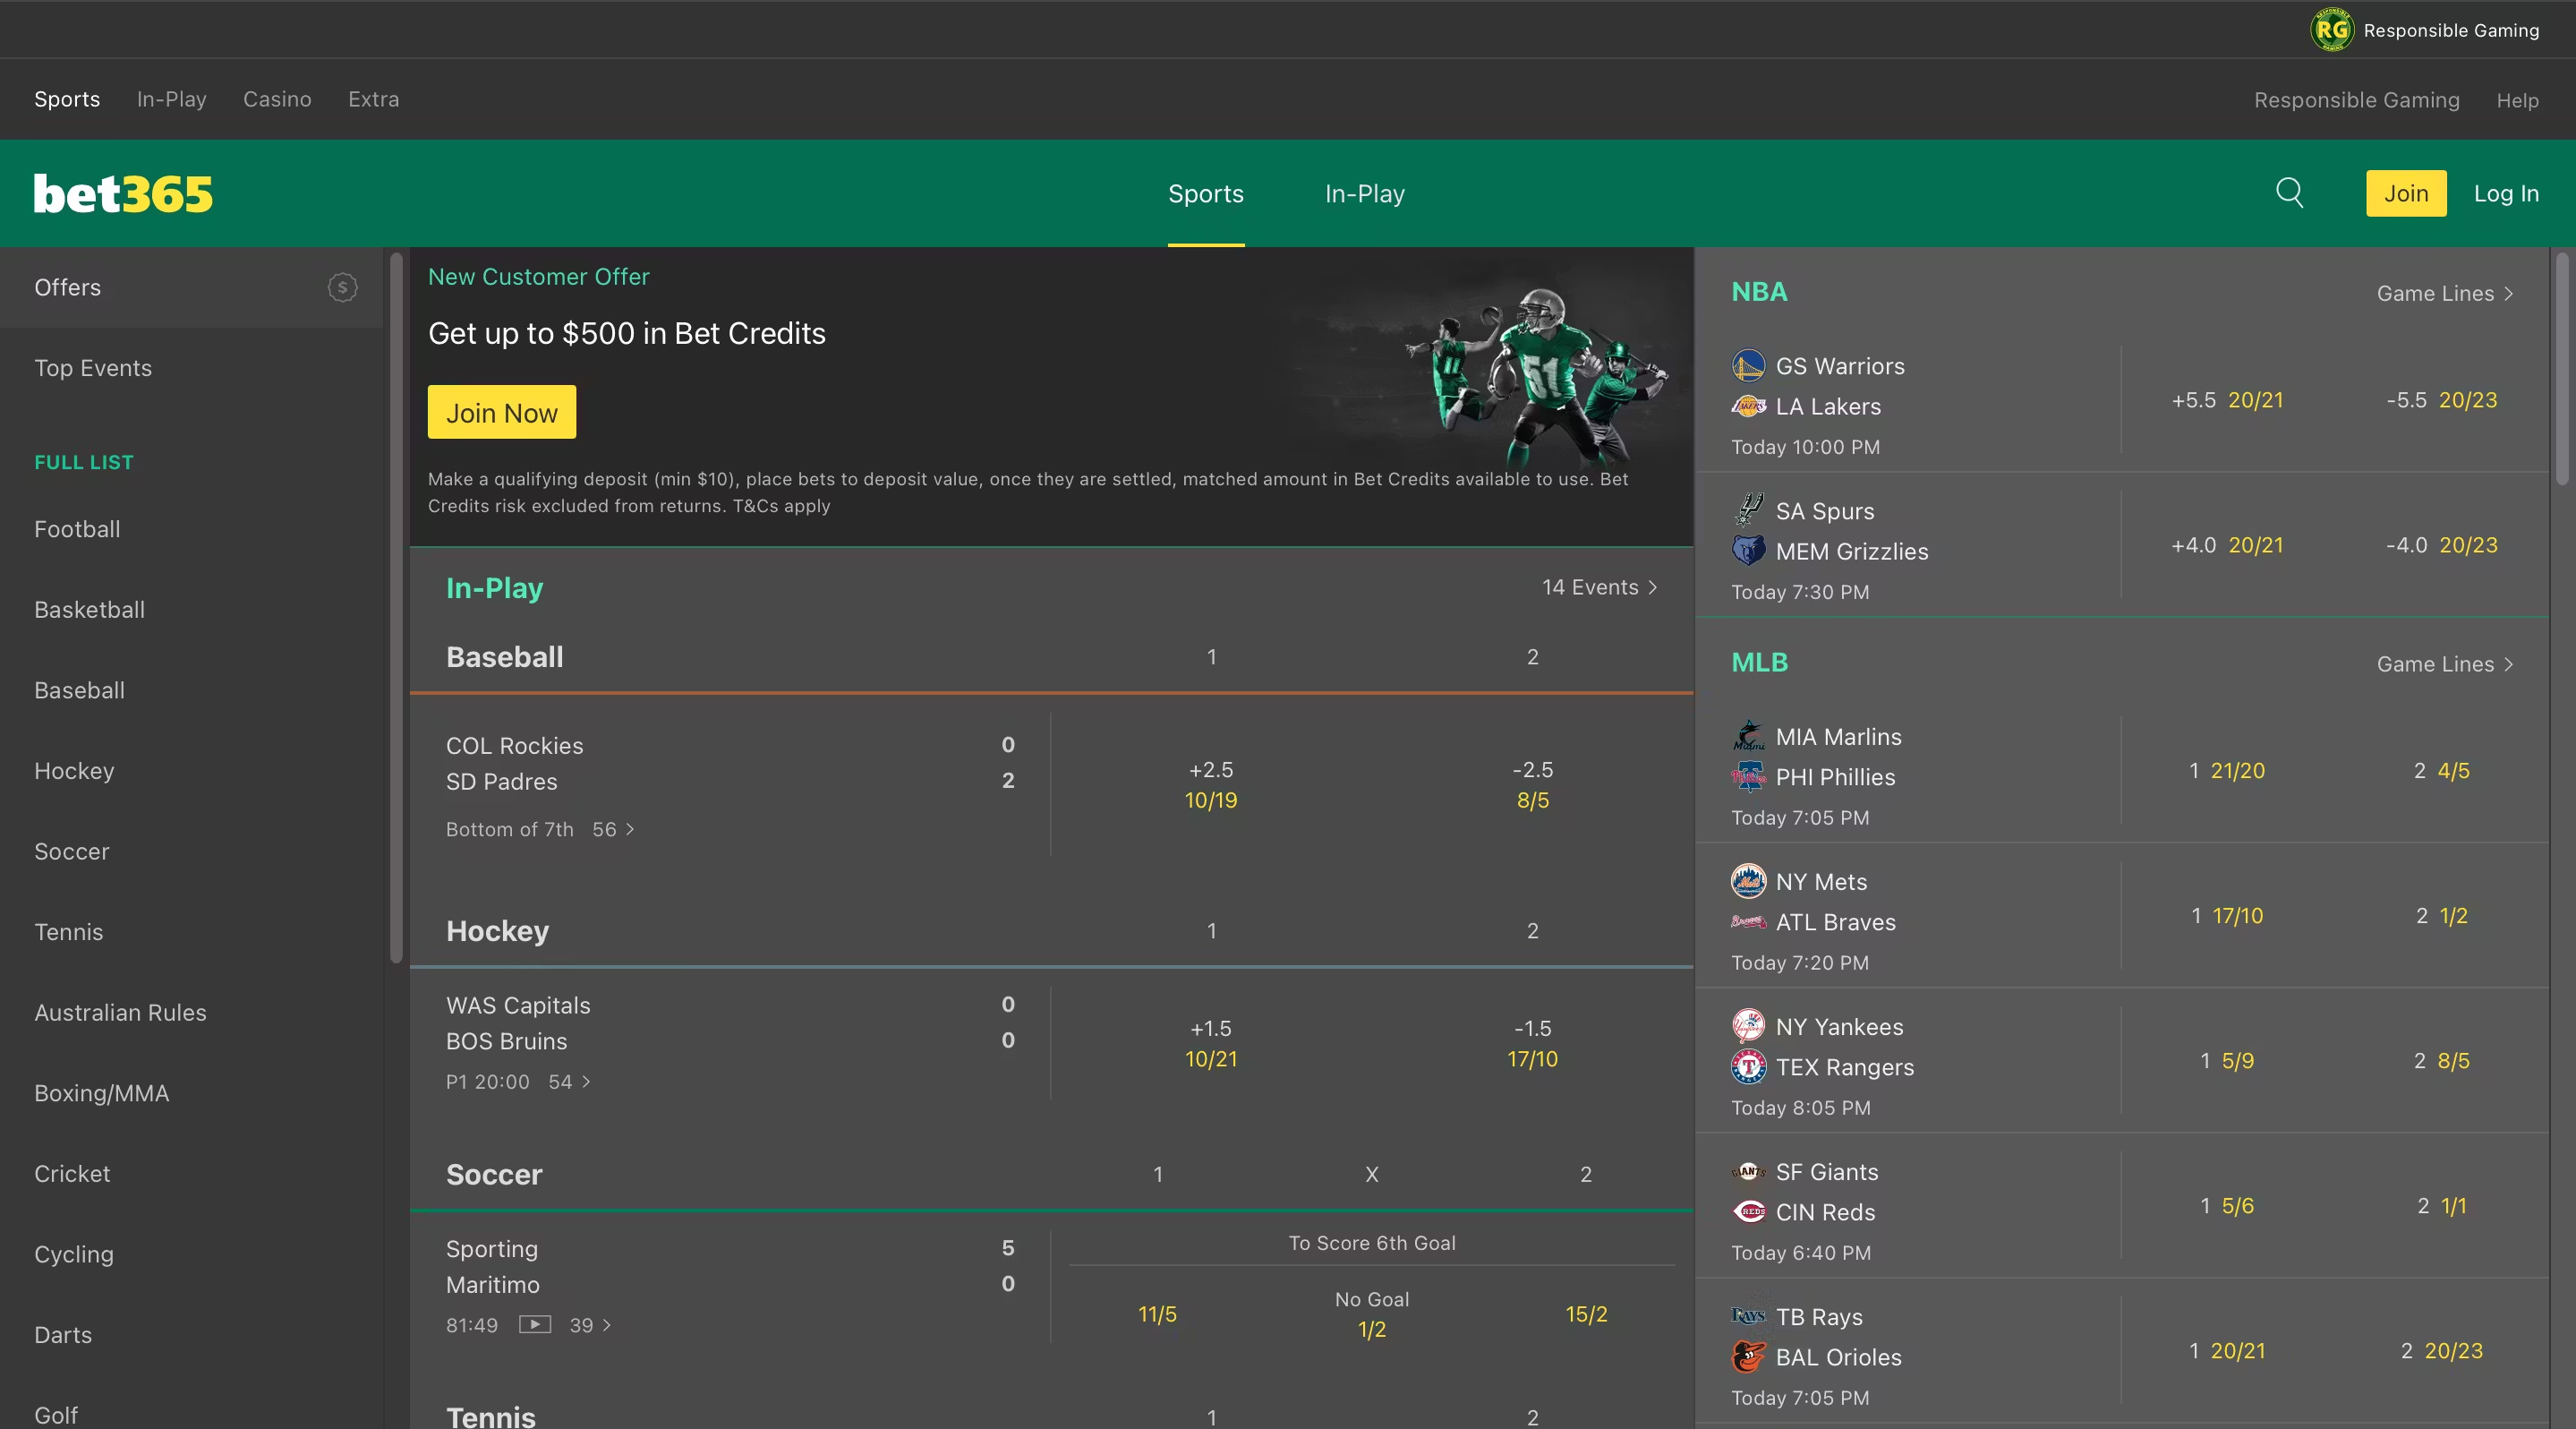
Task: Open MLB Game Lines chevron link
Action: coord(2444,664)
